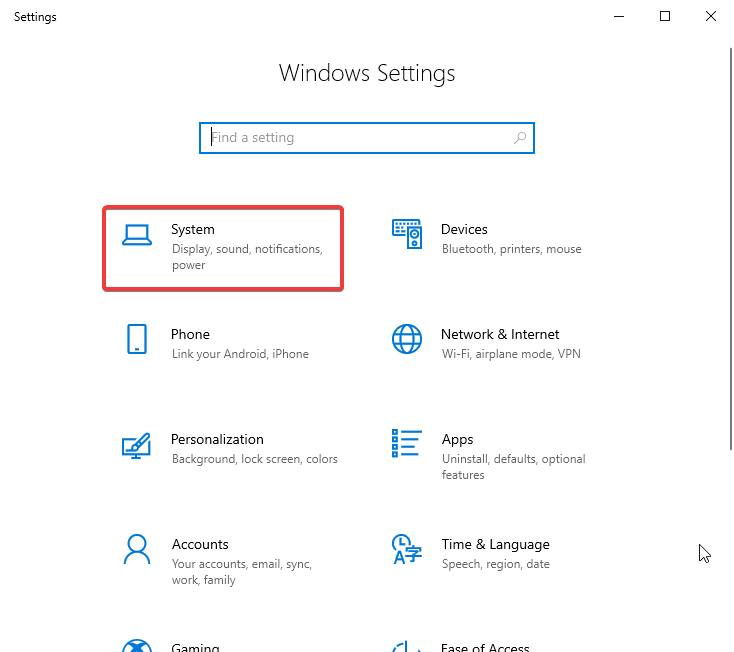Open the Network & Internet title text
The width and height of the screenshot is (734, 652).
click(x=500, y=334)
